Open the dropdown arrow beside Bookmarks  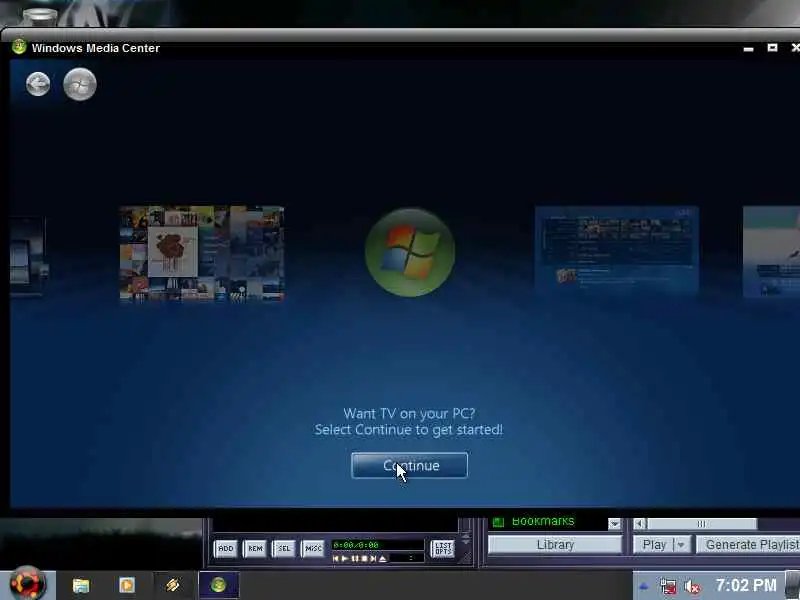(615, 524)
